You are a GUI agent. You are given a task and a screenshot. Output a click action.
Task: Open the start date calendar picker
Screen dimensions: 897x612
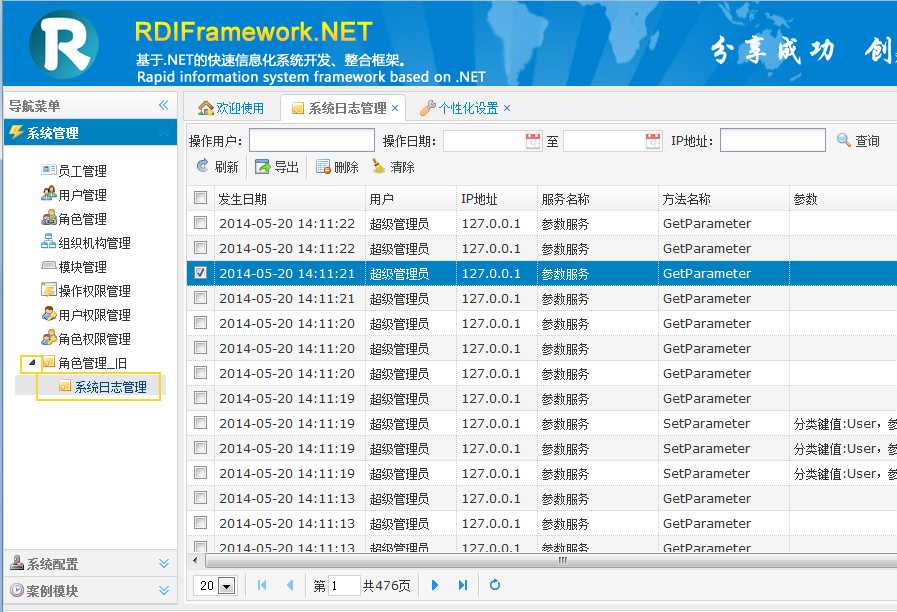[x=533, y=141]
